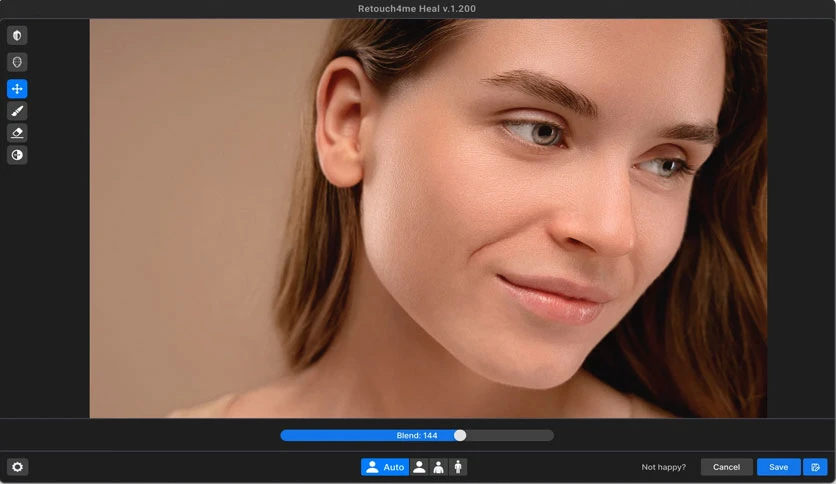Choose Auto scale mode

(x=385, y=467)
